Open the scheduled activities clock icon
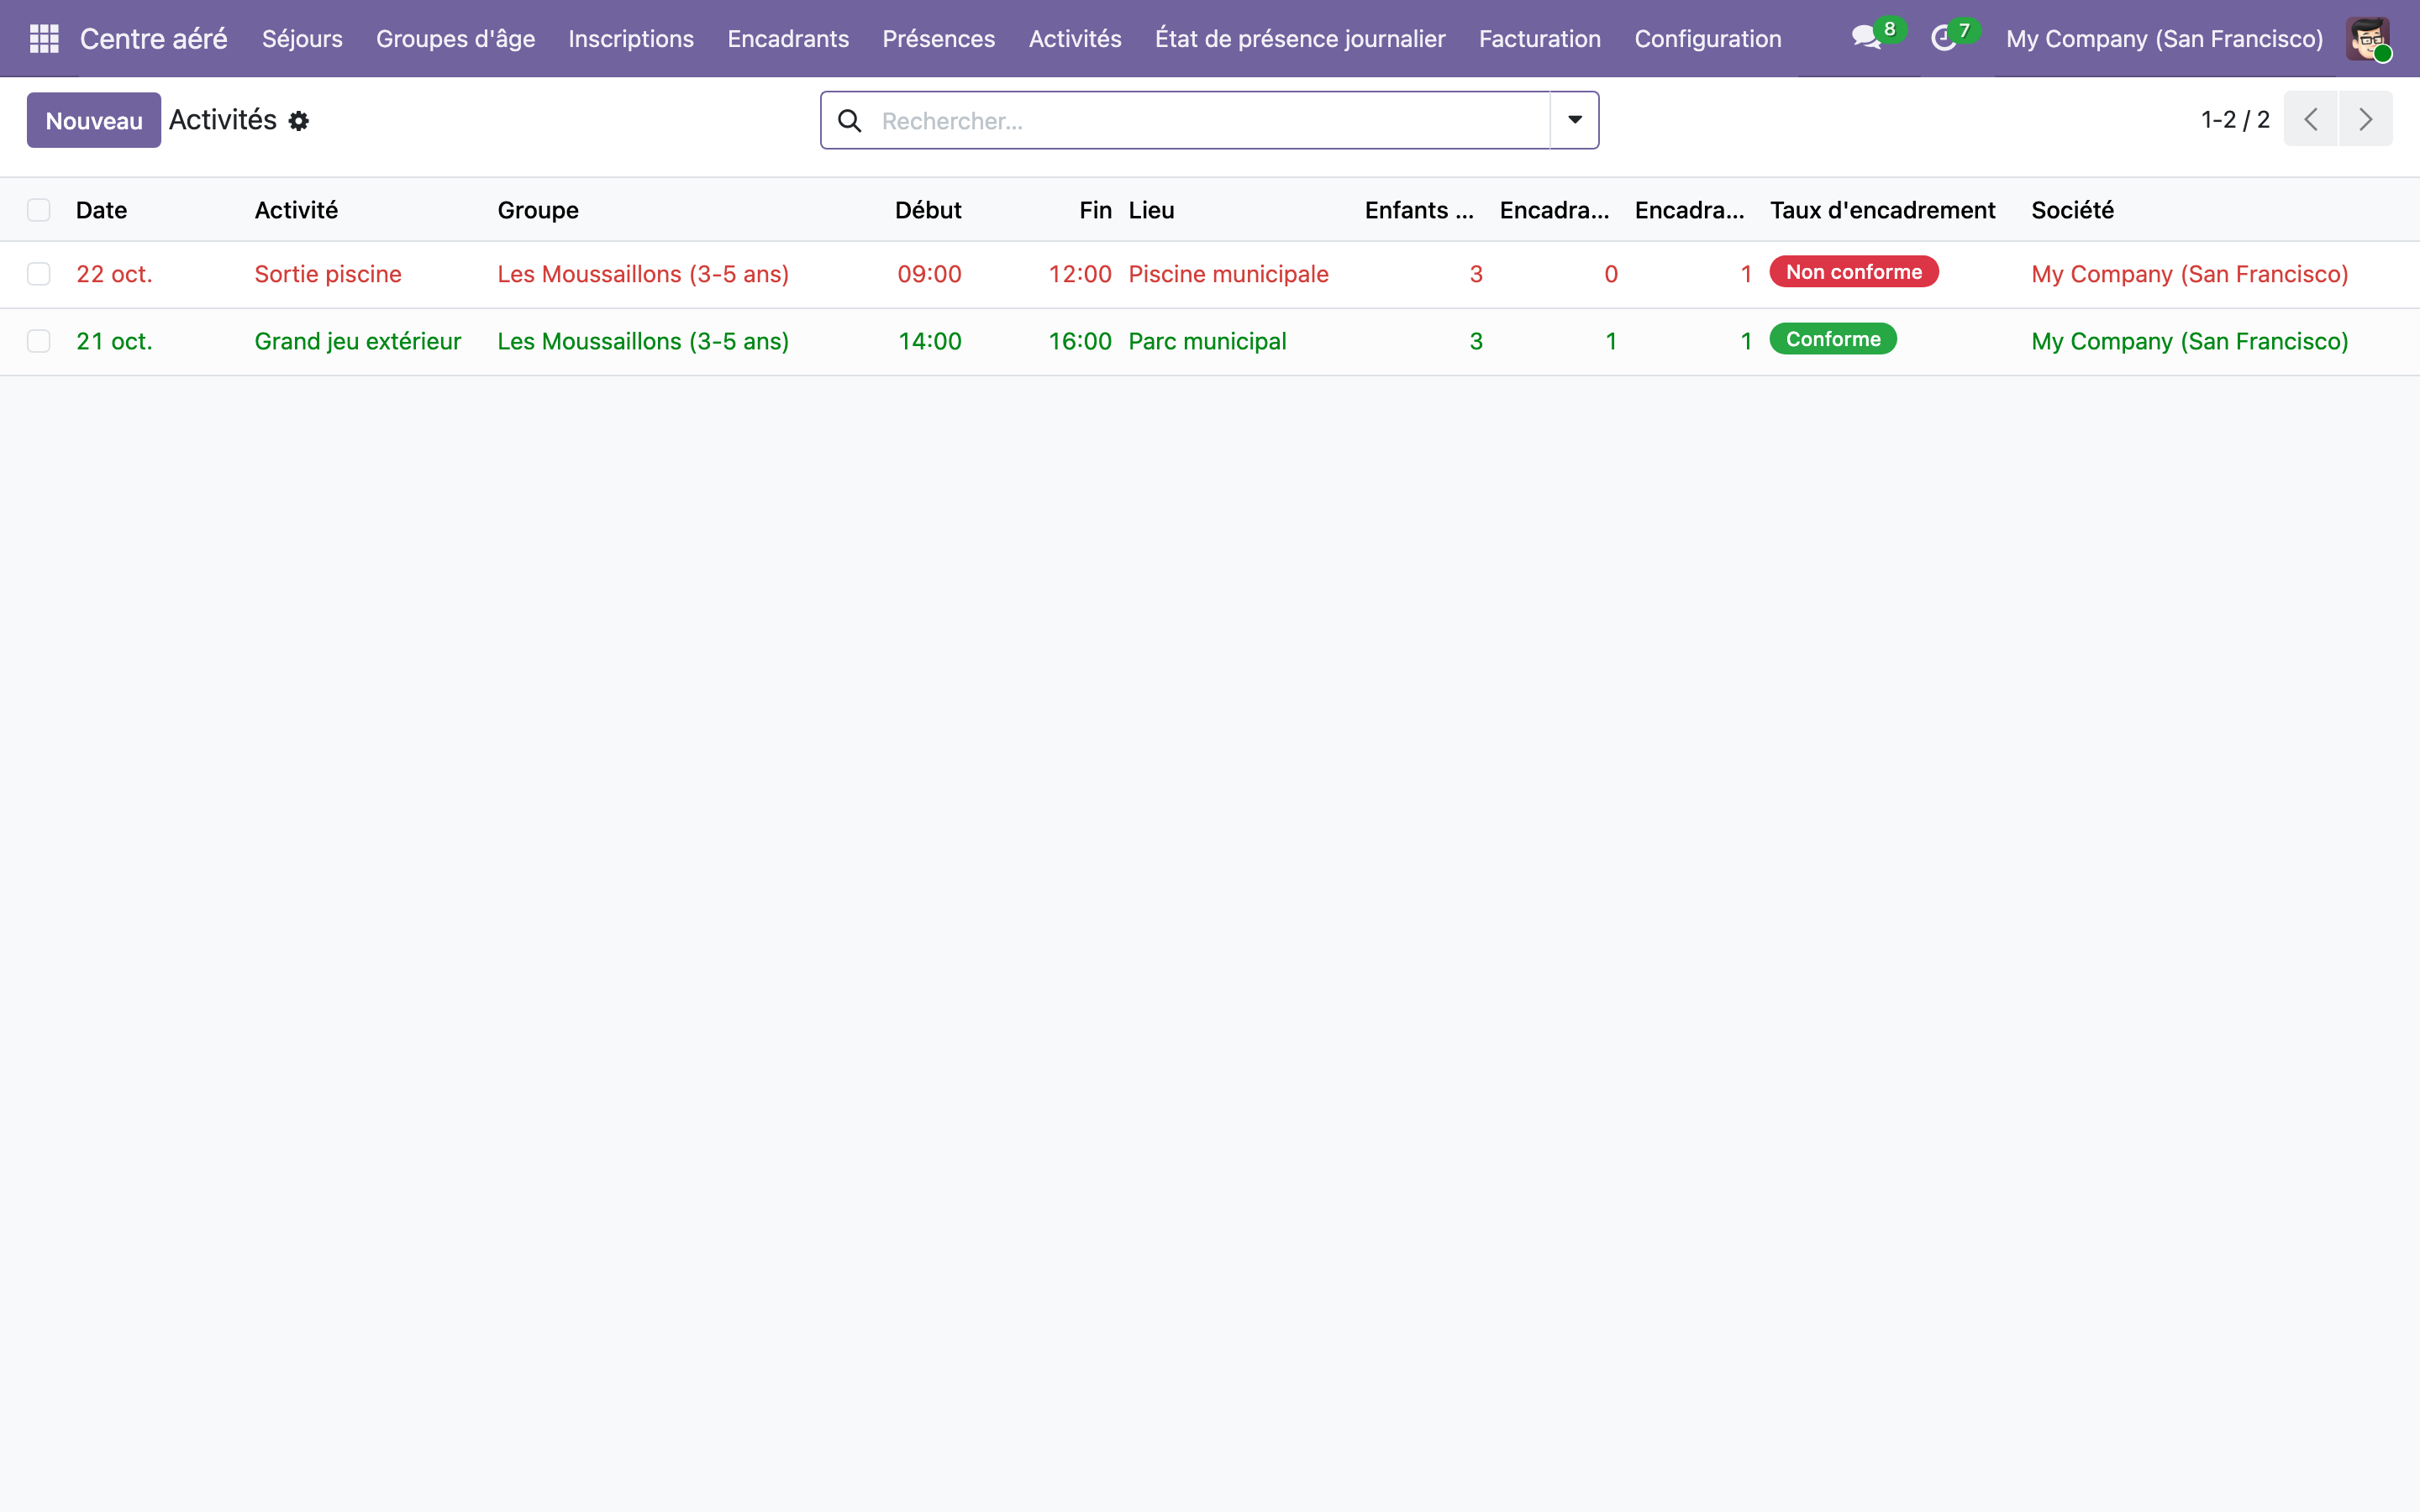Image resolution: width=2420 pixels, height=1512 pixels. click(1942, 38)
